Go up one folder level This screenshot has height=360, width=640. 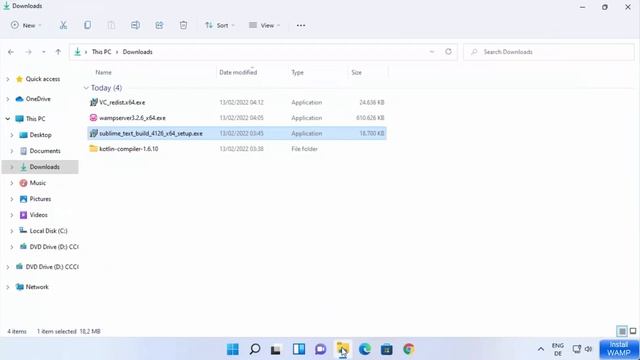click(58, 52)
